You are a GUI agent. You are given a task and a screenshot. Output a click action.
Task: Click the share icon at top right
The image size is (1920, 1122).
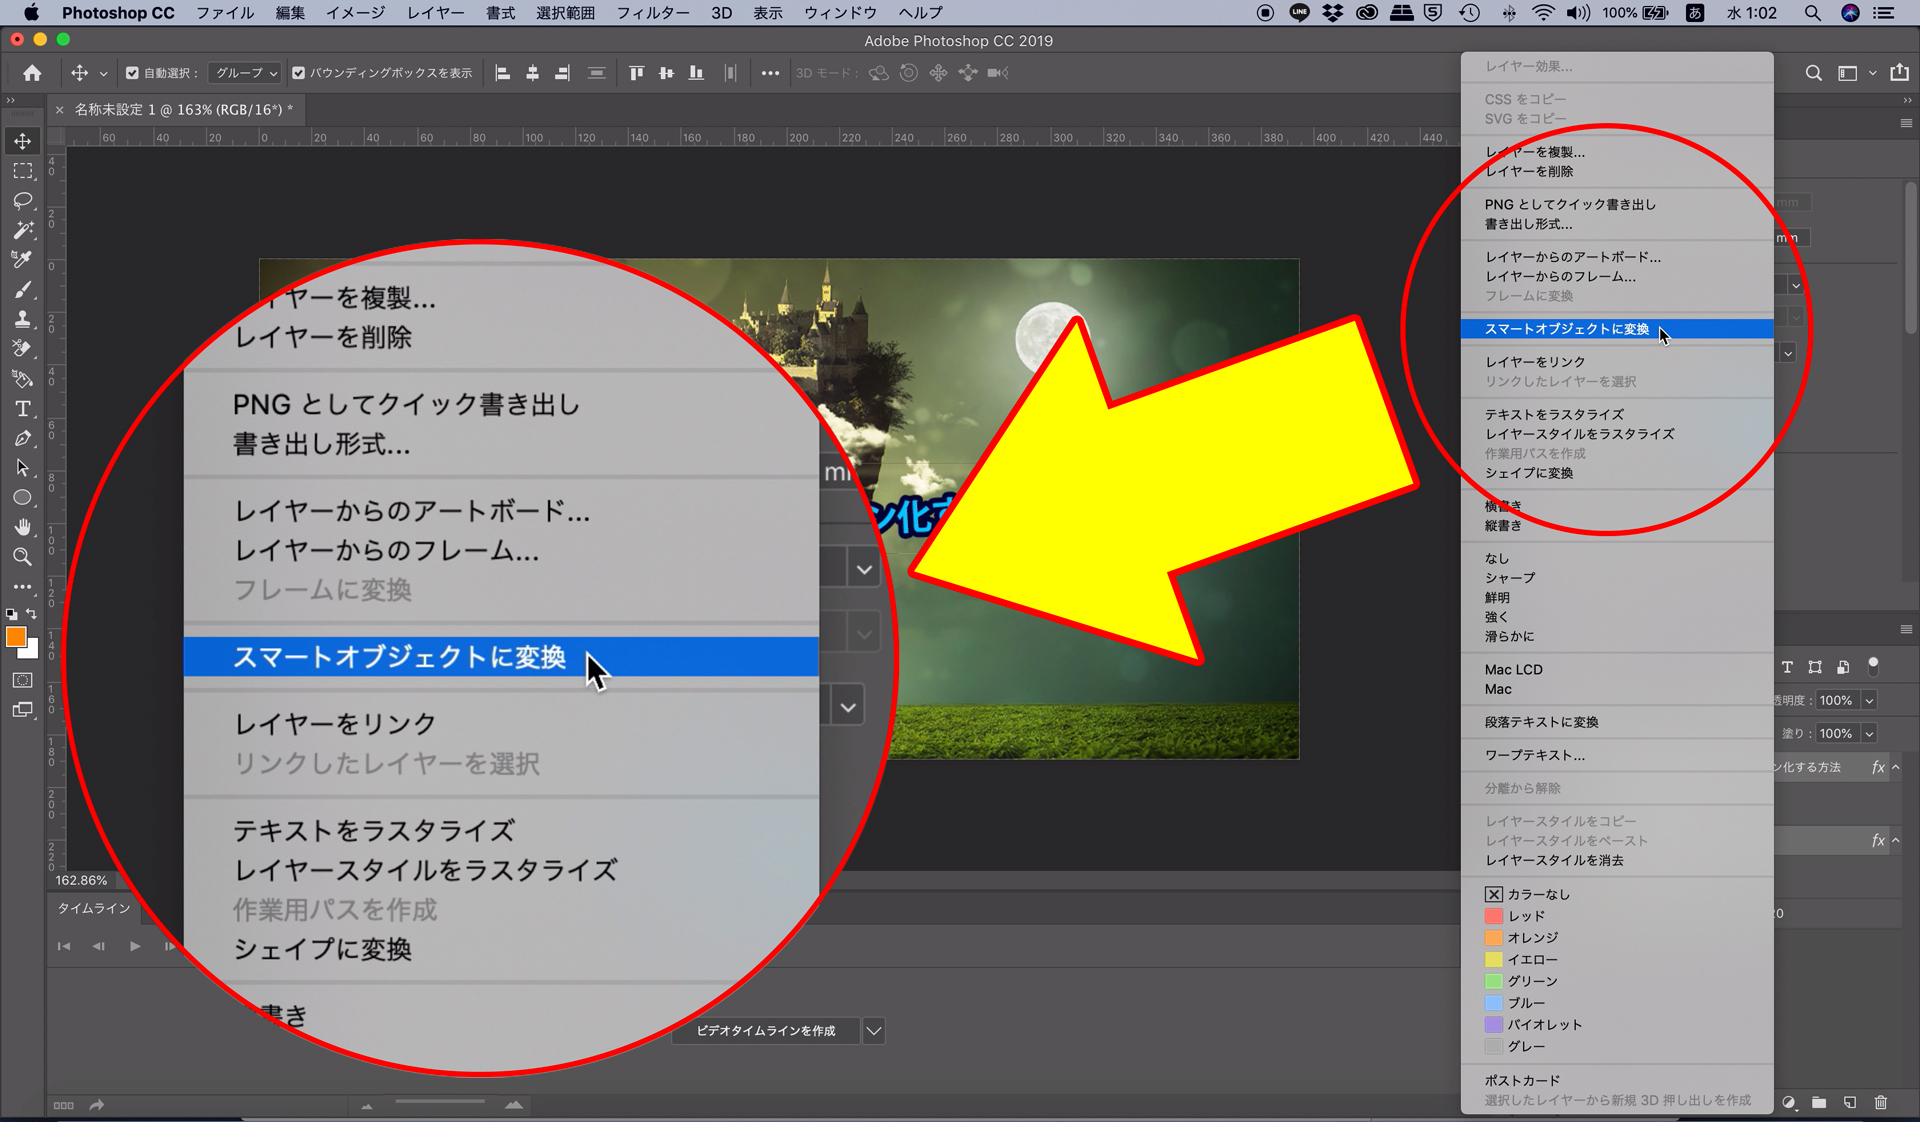(1900, 73)
